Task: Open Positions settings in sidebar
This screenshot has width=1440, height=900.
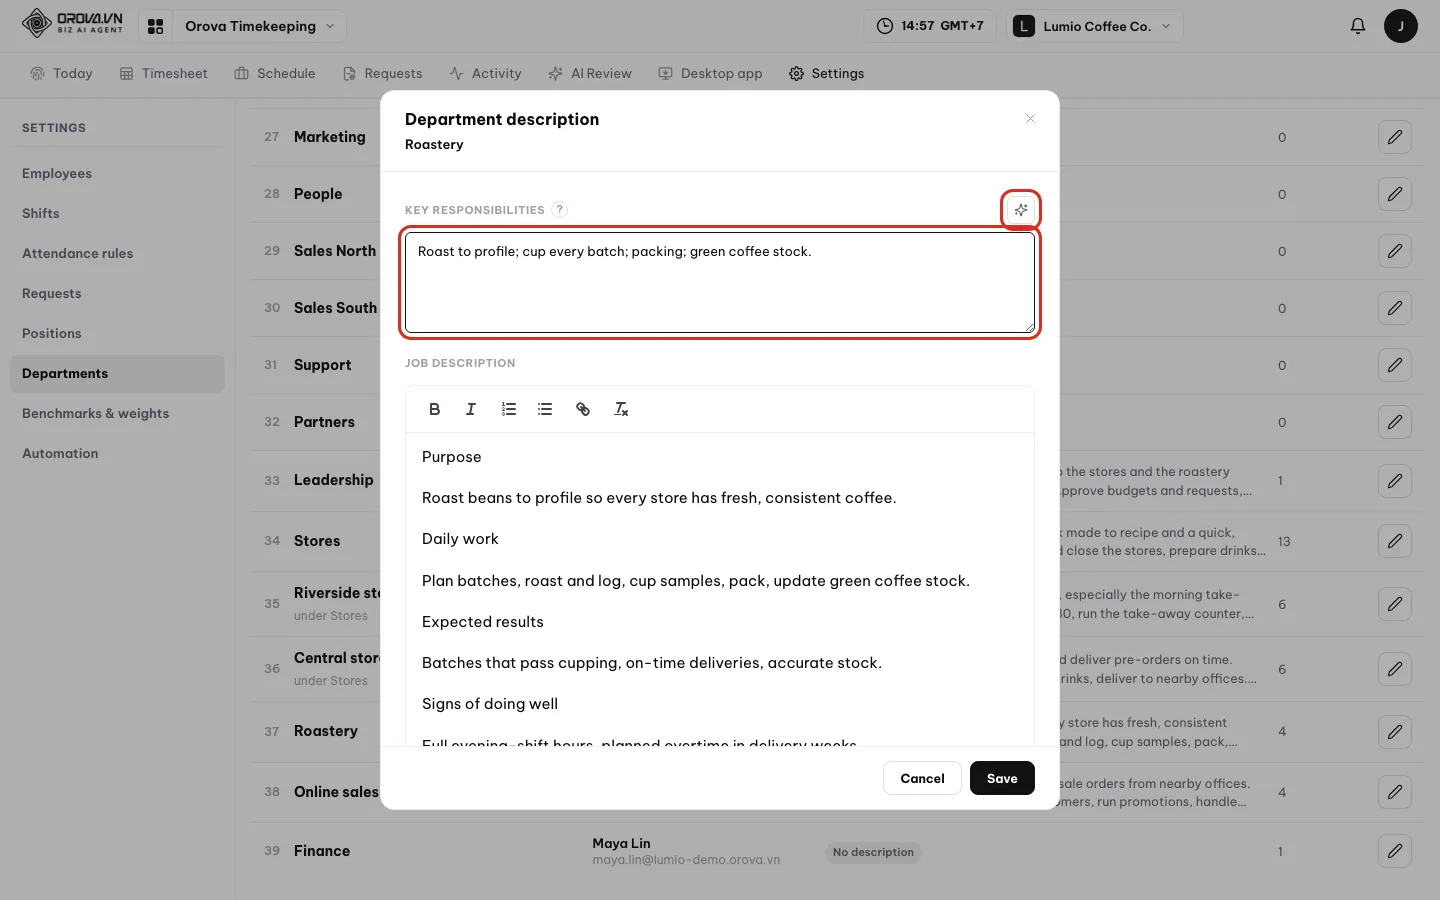Action: pyautogui.click(x=117, y=333)
